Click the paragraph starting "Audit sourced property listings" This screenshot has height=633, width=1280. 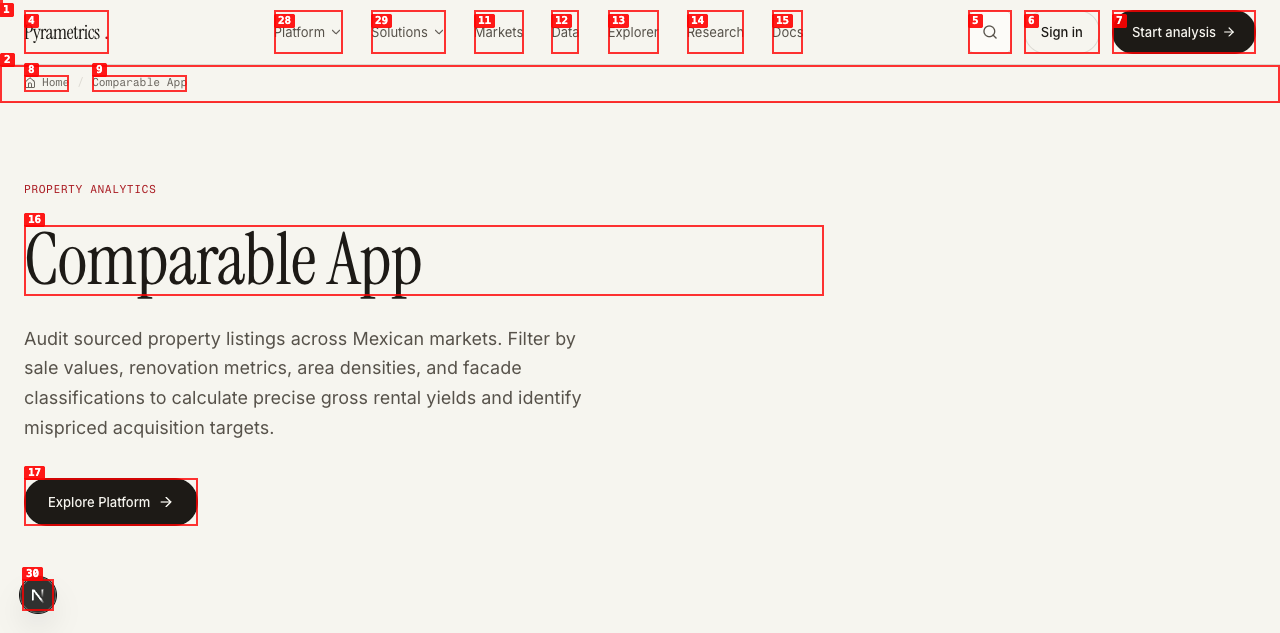pos(303,383)
